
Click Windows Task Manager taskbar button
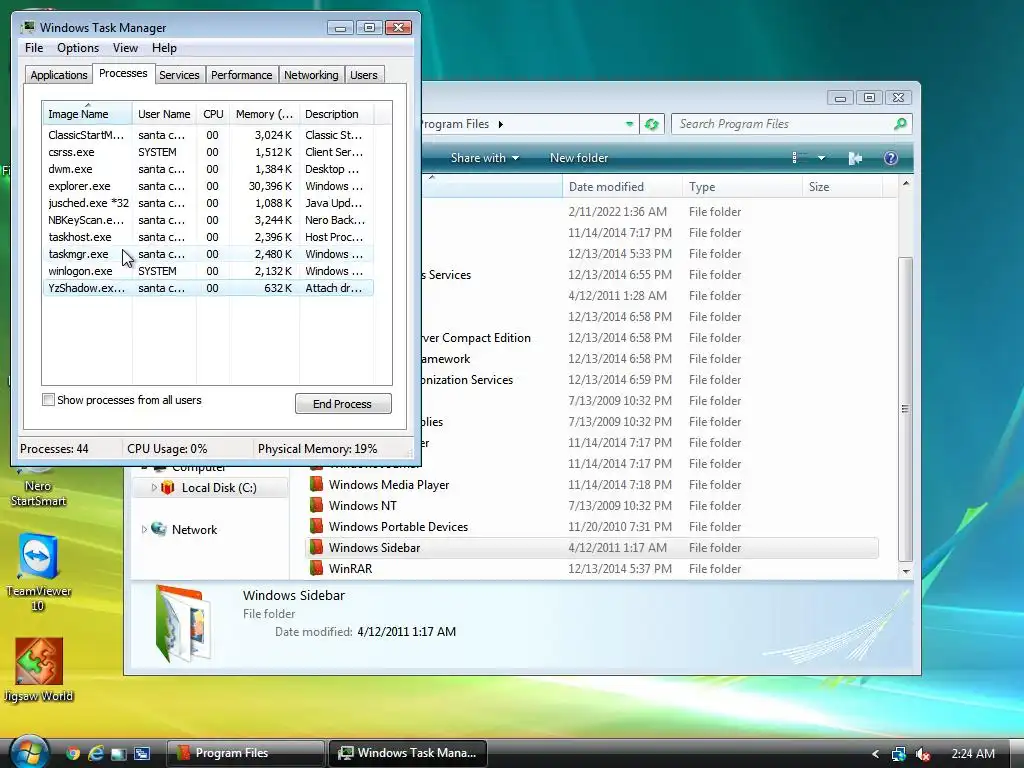tap(408, 753)
